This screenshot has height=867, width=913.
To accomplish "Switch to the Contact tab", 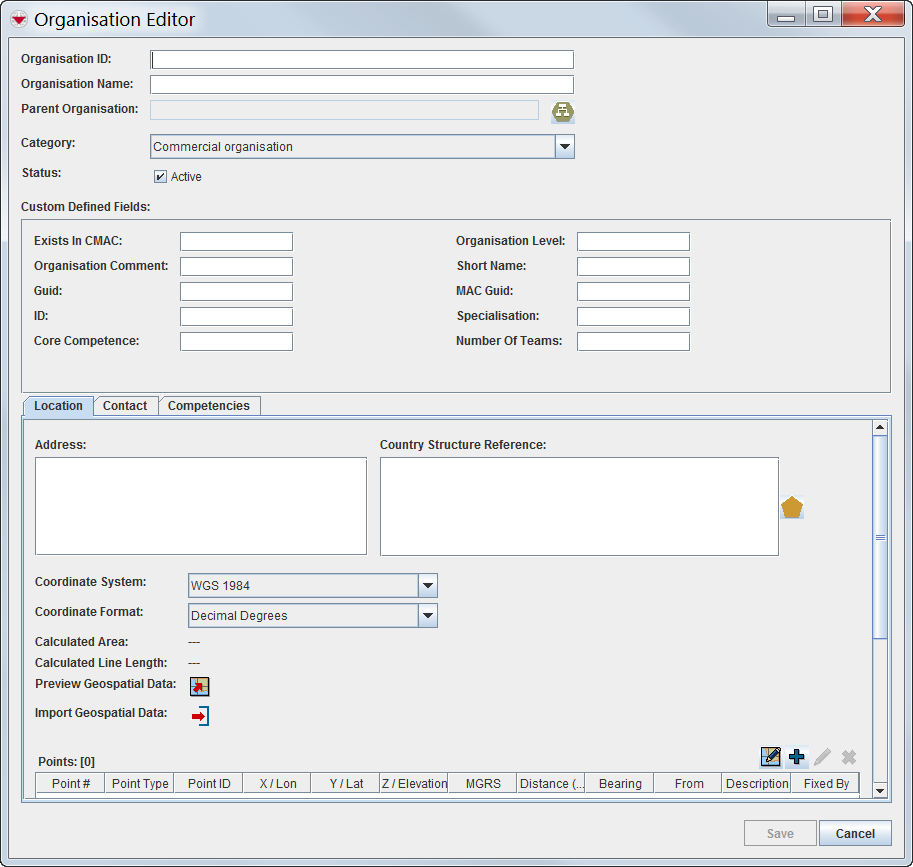I will 125,406.
